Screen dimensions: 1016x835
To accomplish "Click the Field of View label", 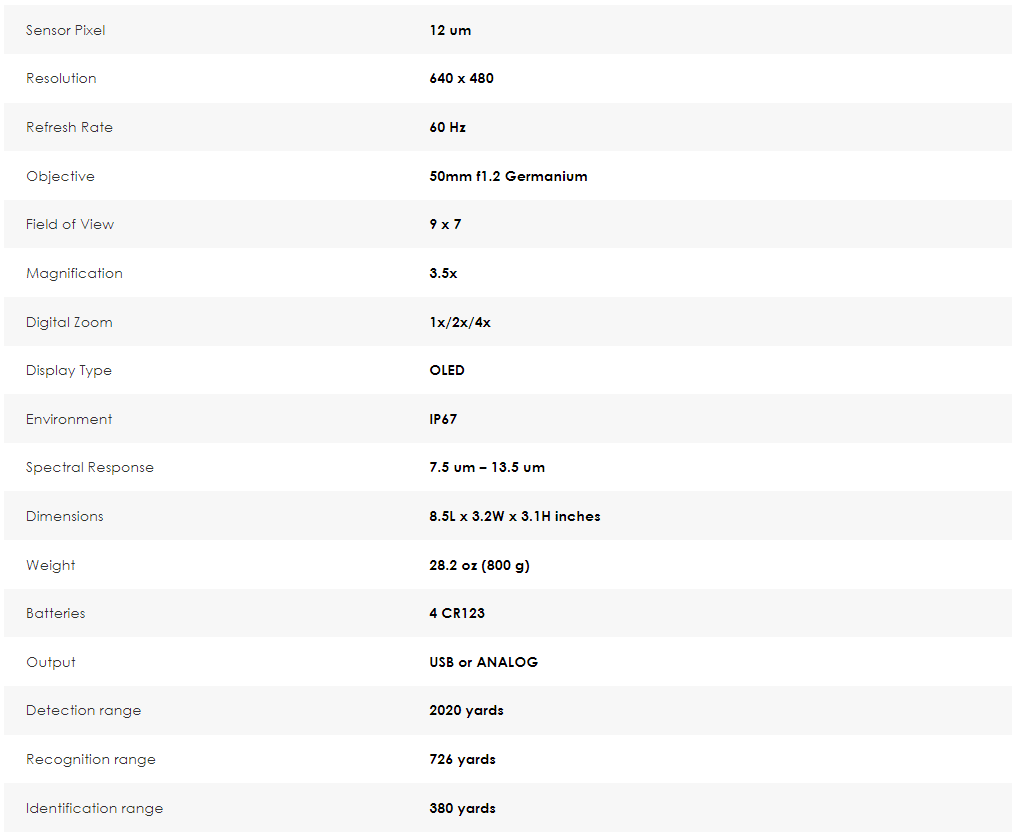I will coord(70,224).
